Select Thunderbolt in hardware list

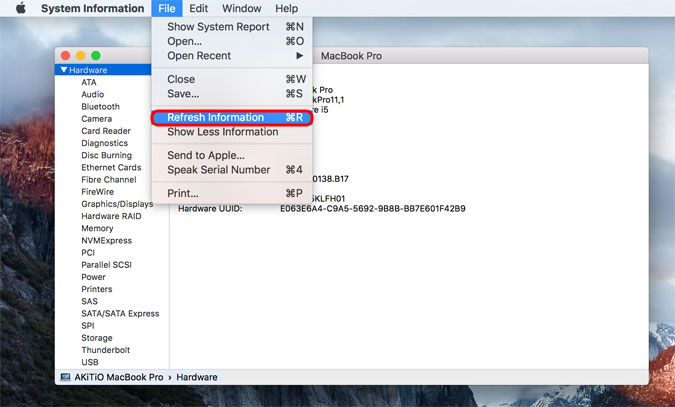pos(105,350)
